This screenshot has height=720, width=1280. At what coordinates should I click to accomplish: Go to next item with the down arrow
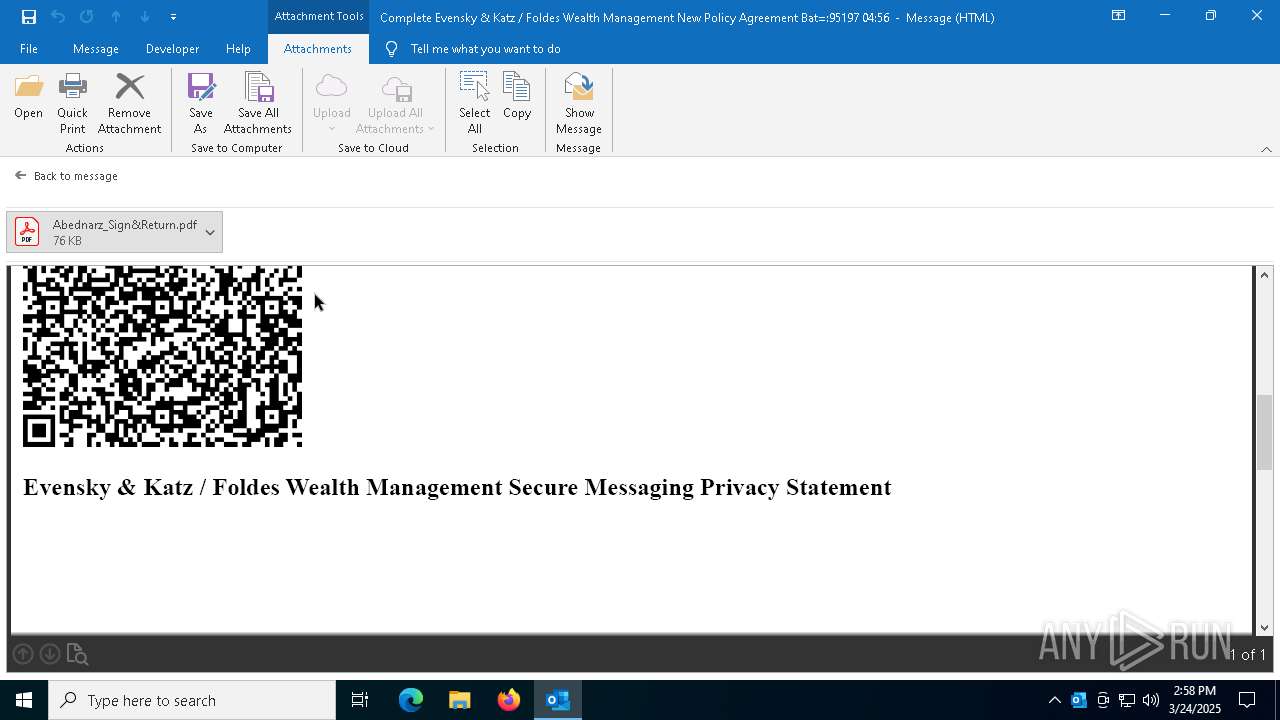point(145,16)
